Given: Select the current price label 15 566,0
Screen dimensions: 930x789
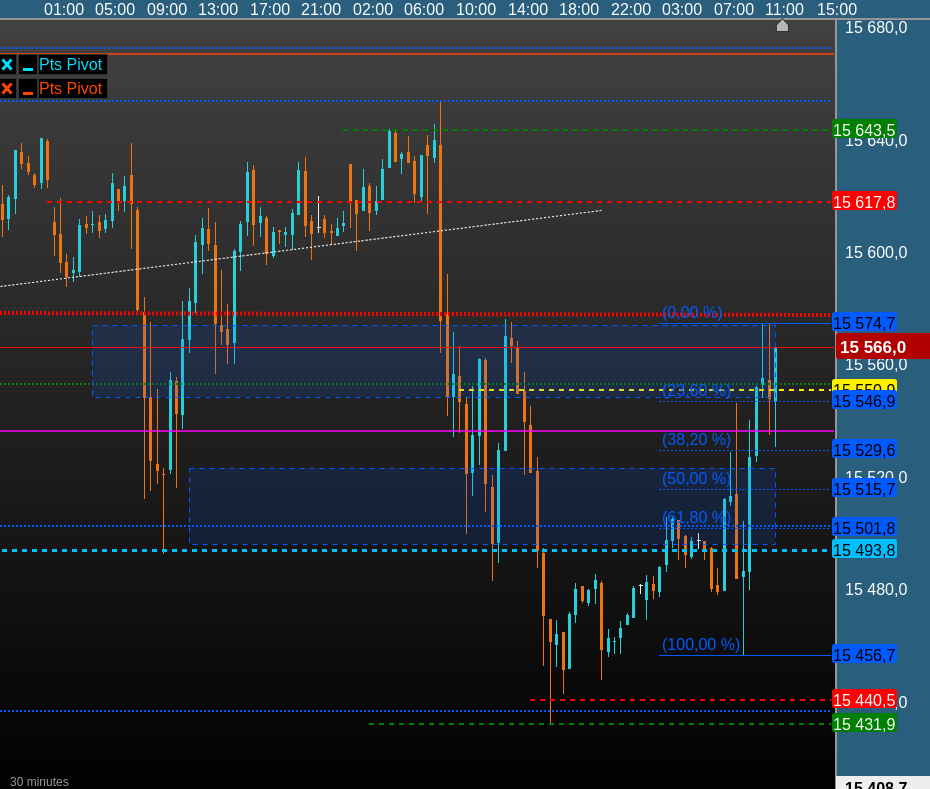Looking at the screenshot, I should [x=883, y=347].
